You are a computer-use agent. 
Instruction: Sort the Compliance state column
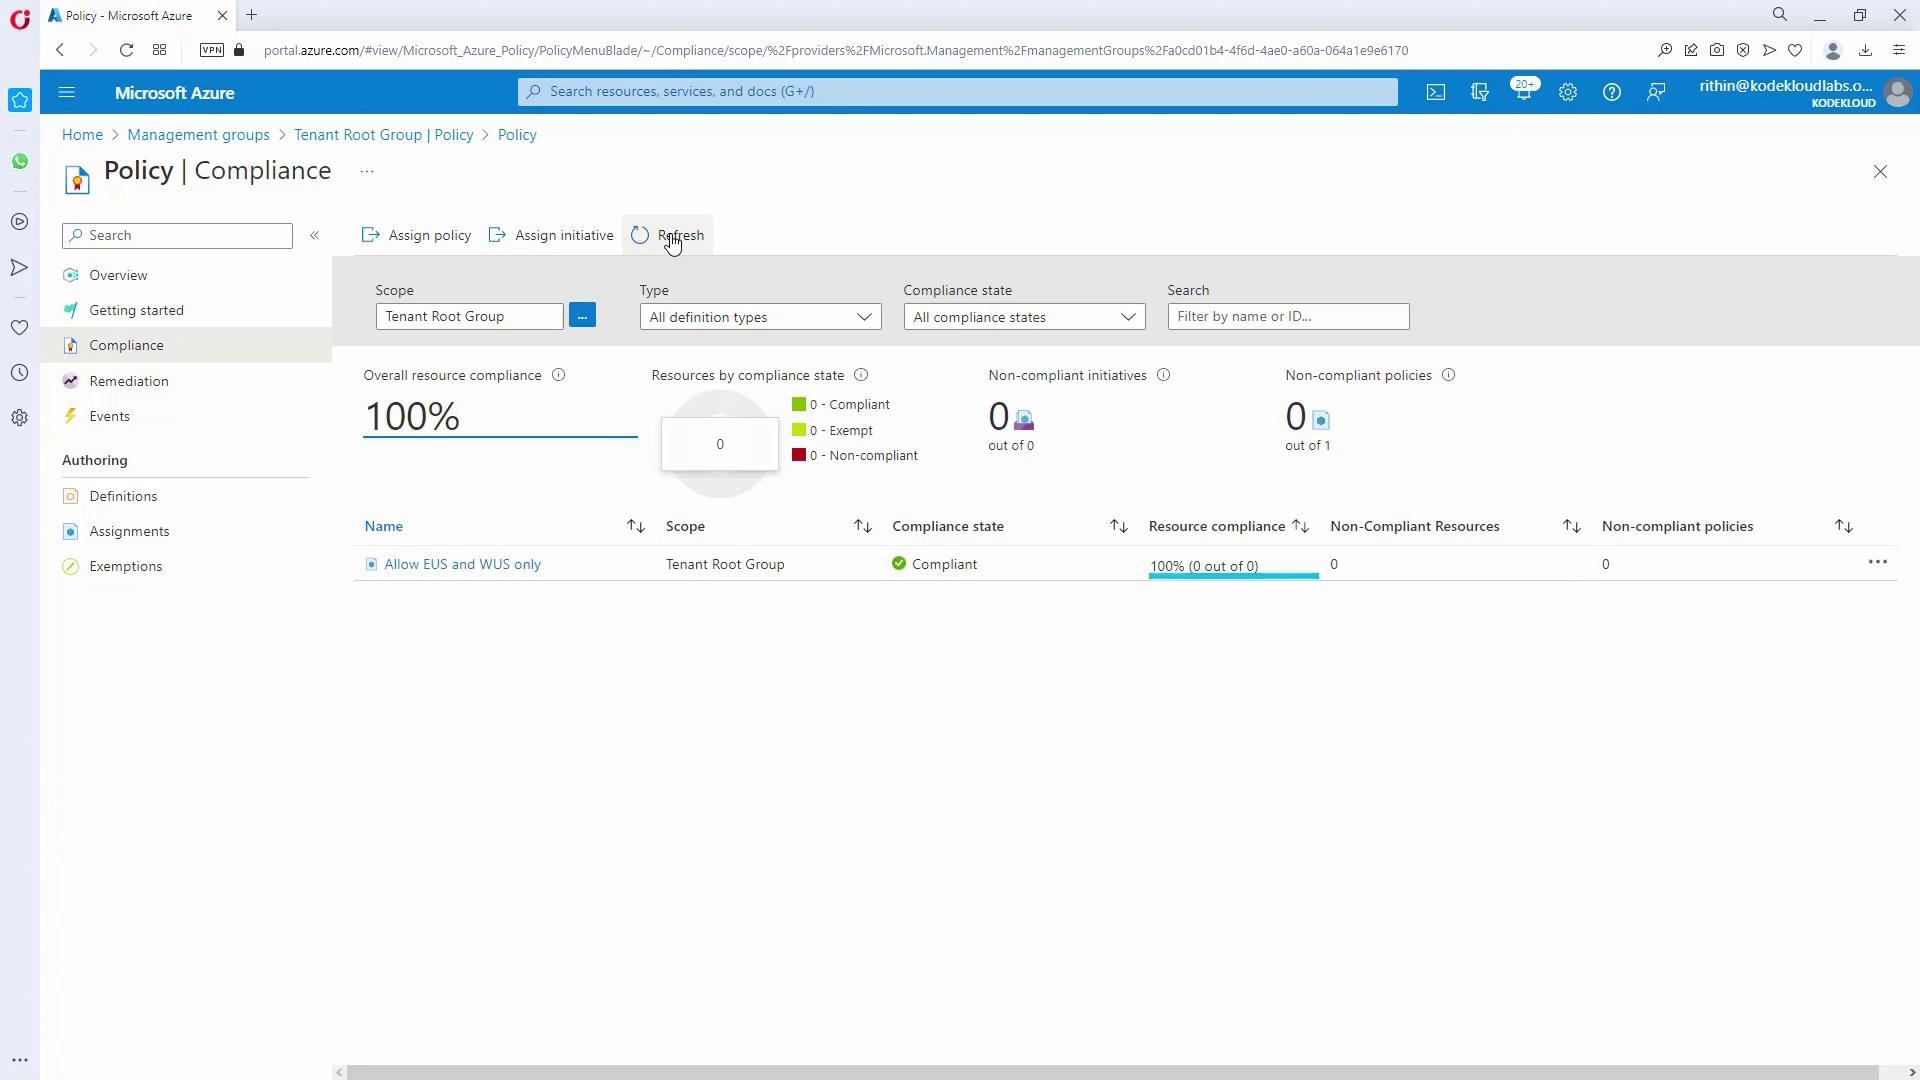click(1119, 526)
